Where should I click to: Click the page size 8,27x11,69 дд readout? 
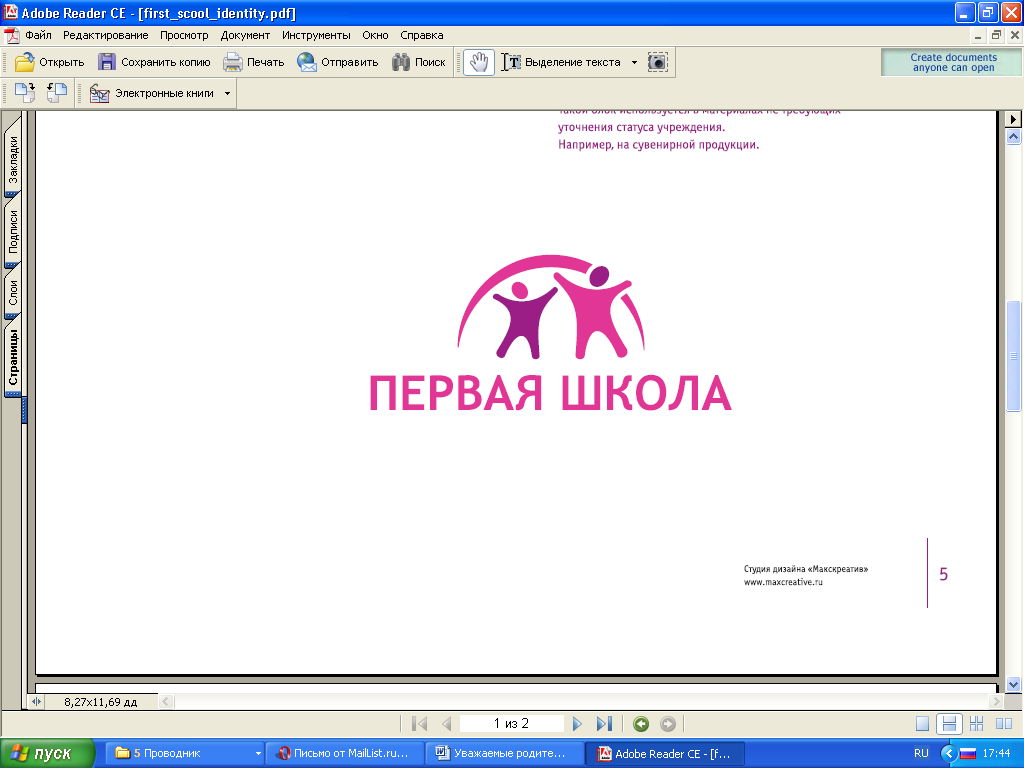101,702
